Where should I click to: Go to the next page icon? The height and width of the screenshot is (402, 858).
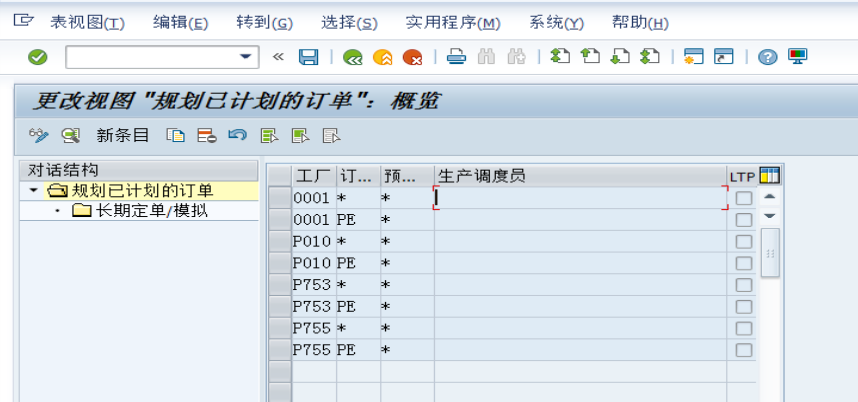[x=619, y=56]
